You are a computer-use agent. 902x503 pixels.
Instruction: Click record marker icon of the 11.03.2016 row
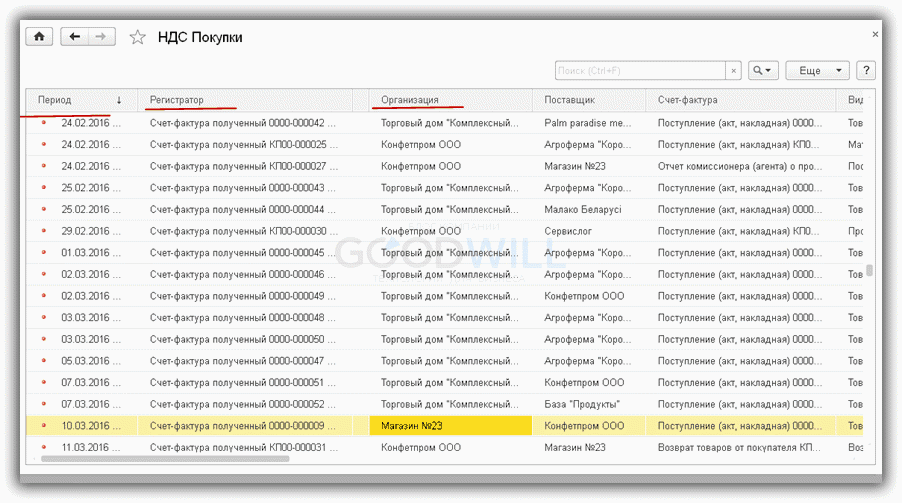[x=43, y=447]
